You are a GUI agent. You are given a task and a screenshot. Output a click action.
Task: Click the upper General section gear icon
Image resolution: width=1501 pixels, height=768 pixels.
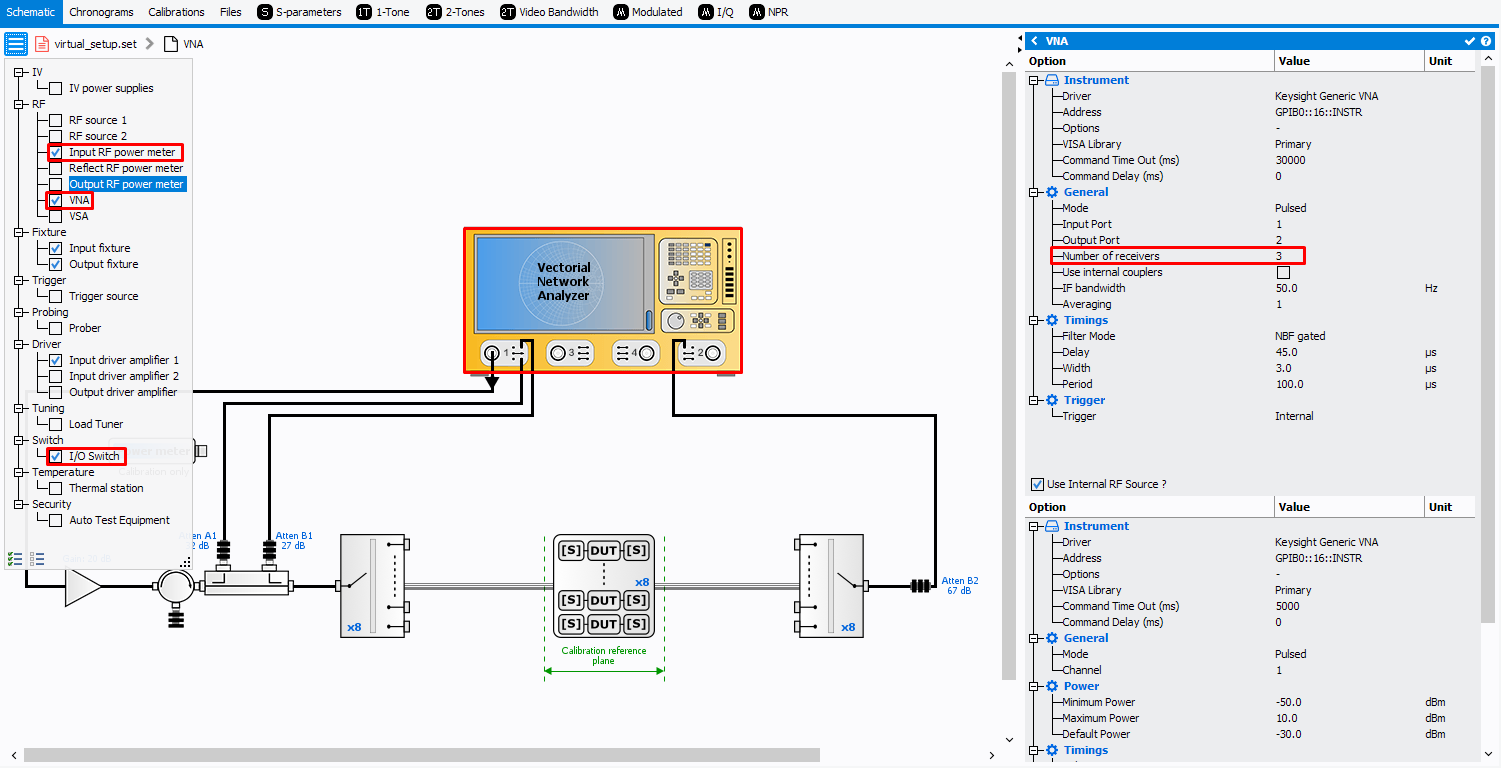pyautogui.click(x=1052, y=192)
